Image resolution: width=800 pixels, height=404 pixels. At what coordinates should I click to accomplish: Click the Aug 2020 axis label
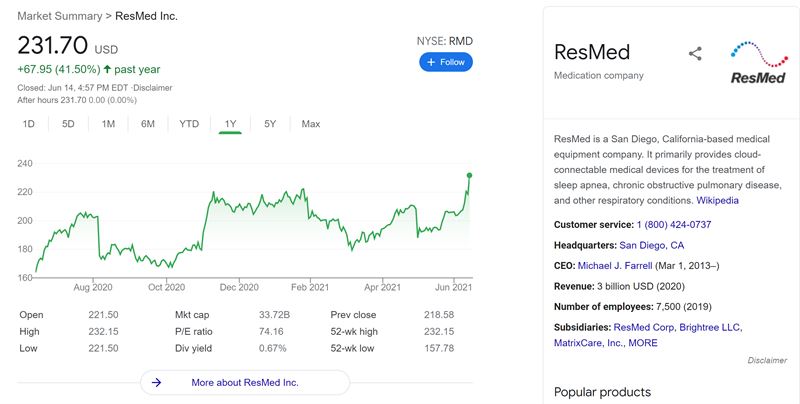tap(93, 287)
